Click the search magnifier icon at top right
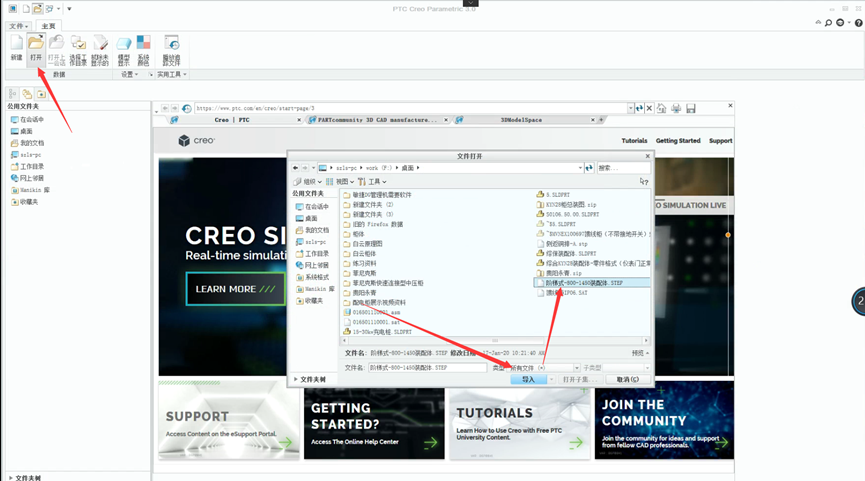865x481 pixels. click(x=828, y=23)
